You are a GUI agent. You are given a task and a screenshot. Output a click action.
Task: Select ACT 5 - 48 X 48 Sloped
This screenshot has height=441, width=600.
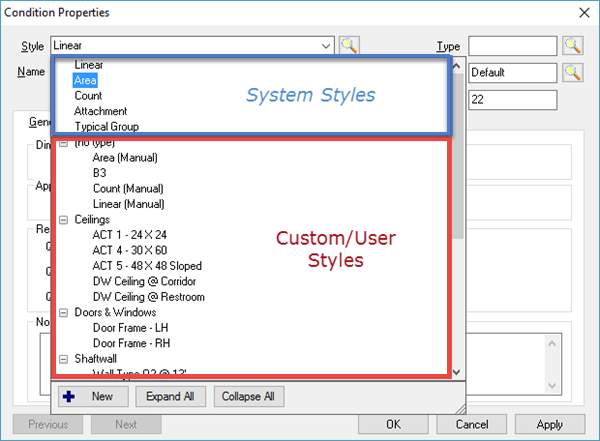click(x=147, y=266)
